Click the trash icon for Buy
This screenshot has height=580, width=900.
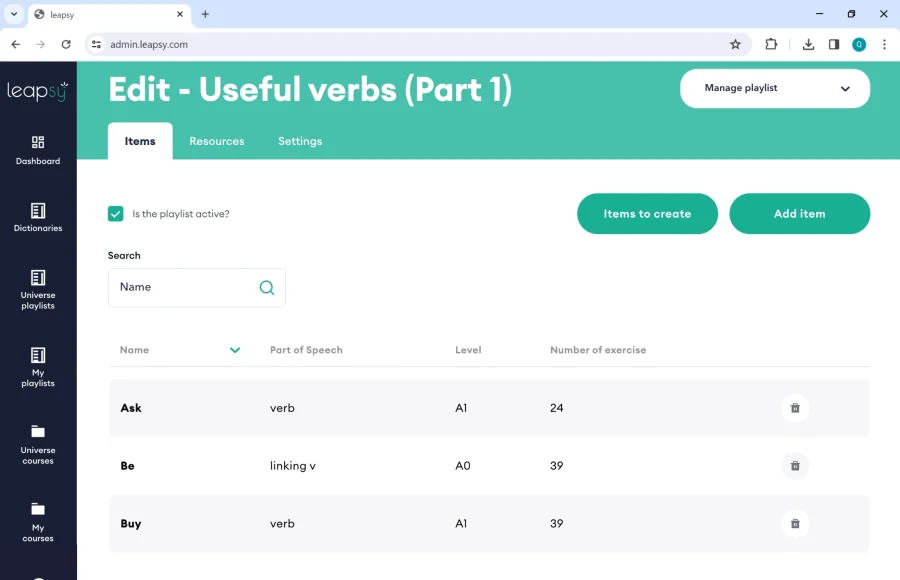coord(795,524)
